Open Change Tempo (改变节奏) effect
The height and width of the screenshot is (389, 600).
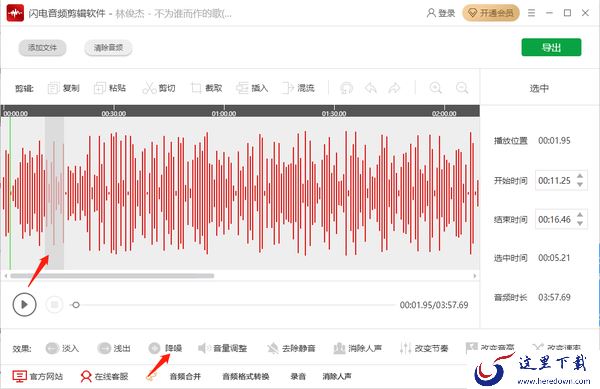(424, 348)
